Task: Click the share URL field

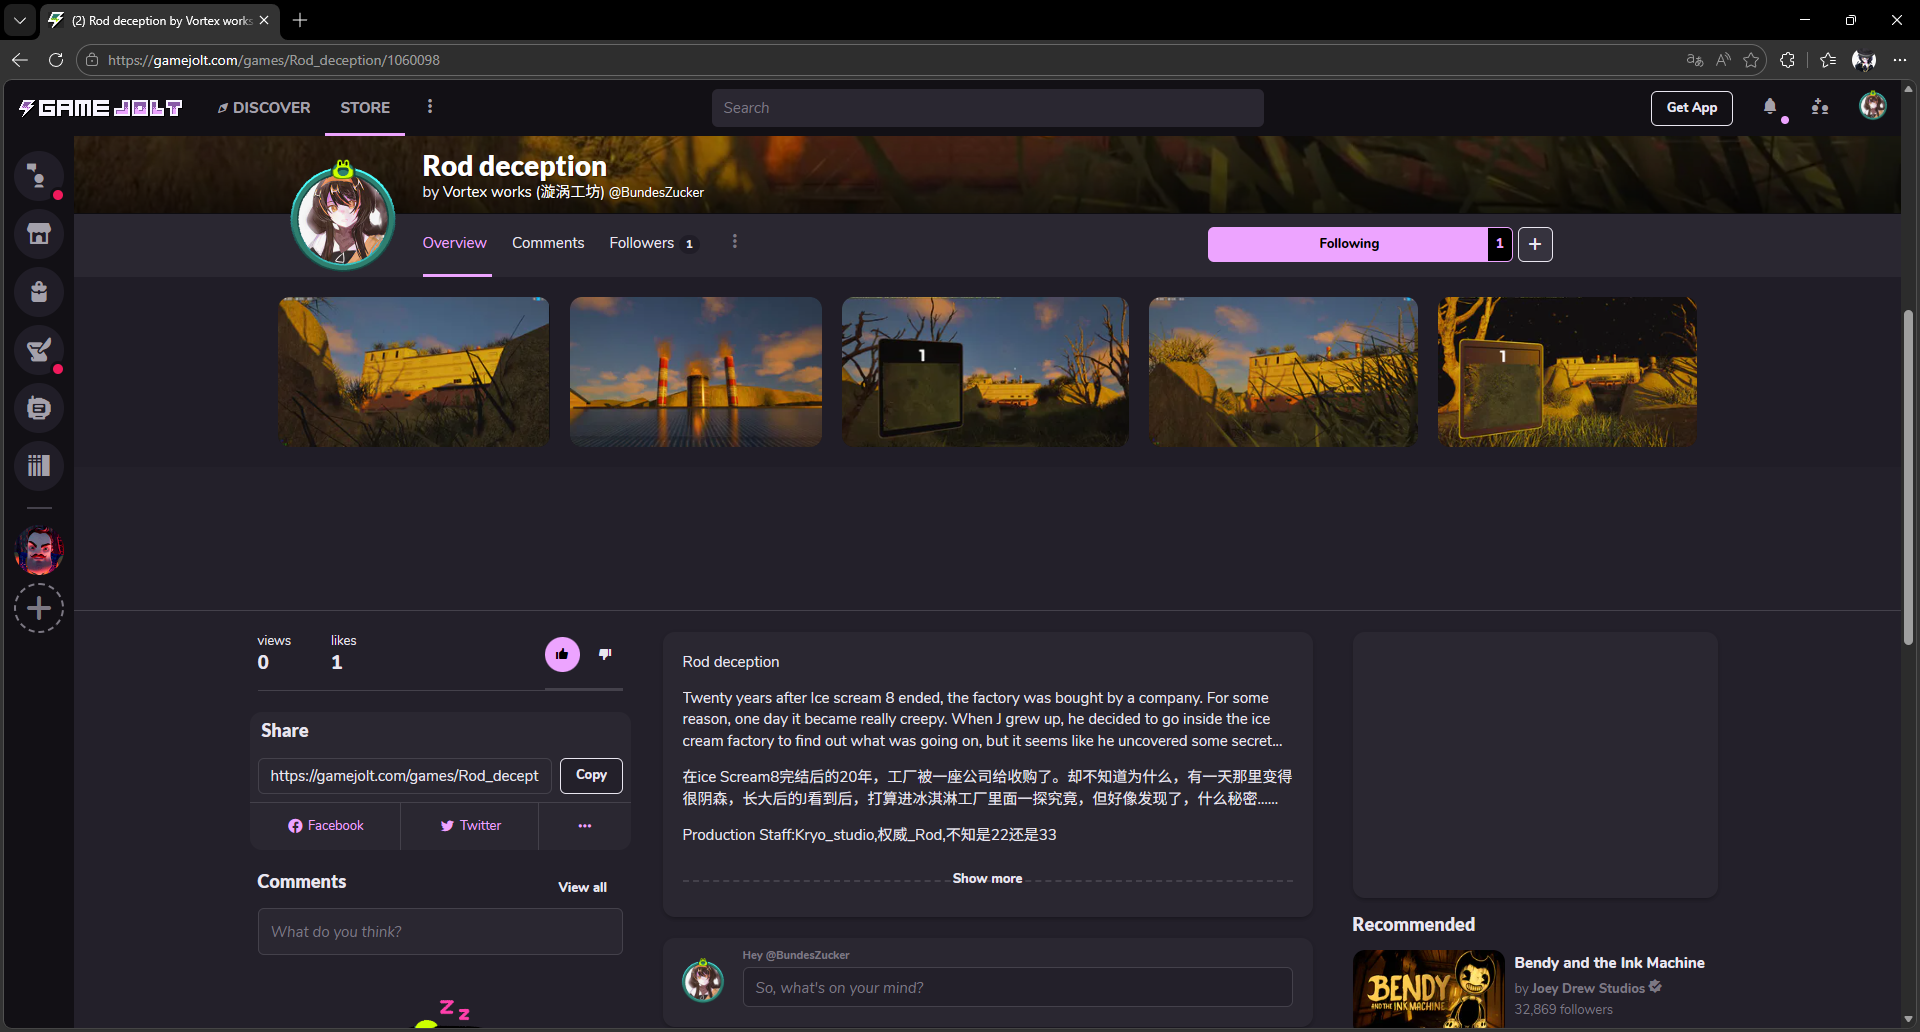Action: coord(404,776)
